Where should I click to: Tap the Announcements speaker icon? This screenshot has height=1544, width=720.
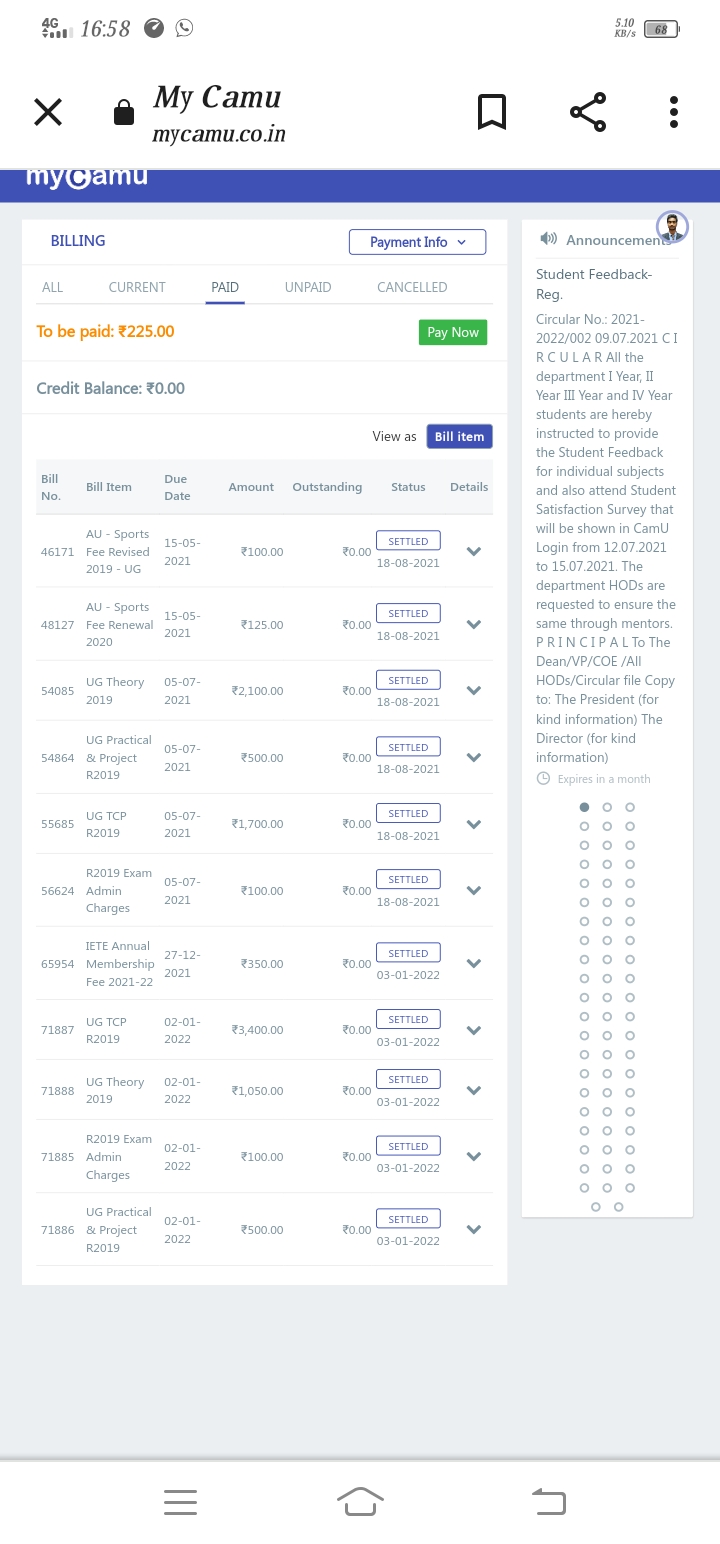click(x=548, y=239)
